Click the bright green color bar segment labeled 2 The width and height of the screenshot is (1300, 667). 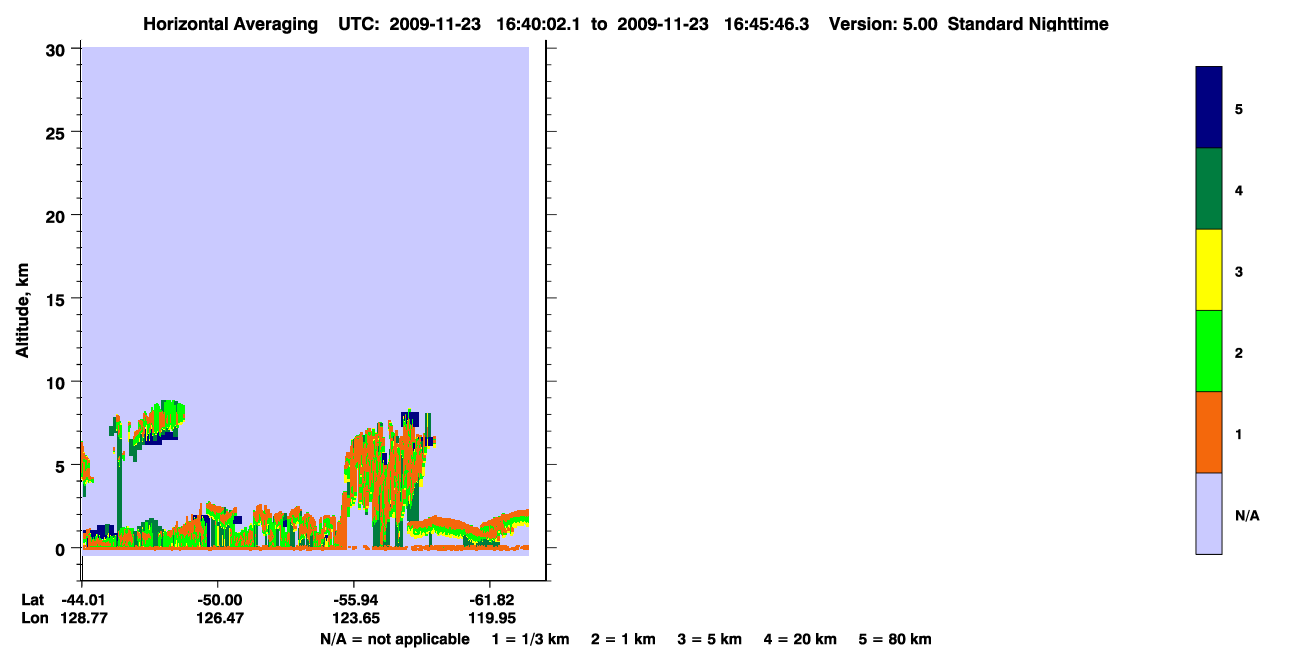point(1209,351)
